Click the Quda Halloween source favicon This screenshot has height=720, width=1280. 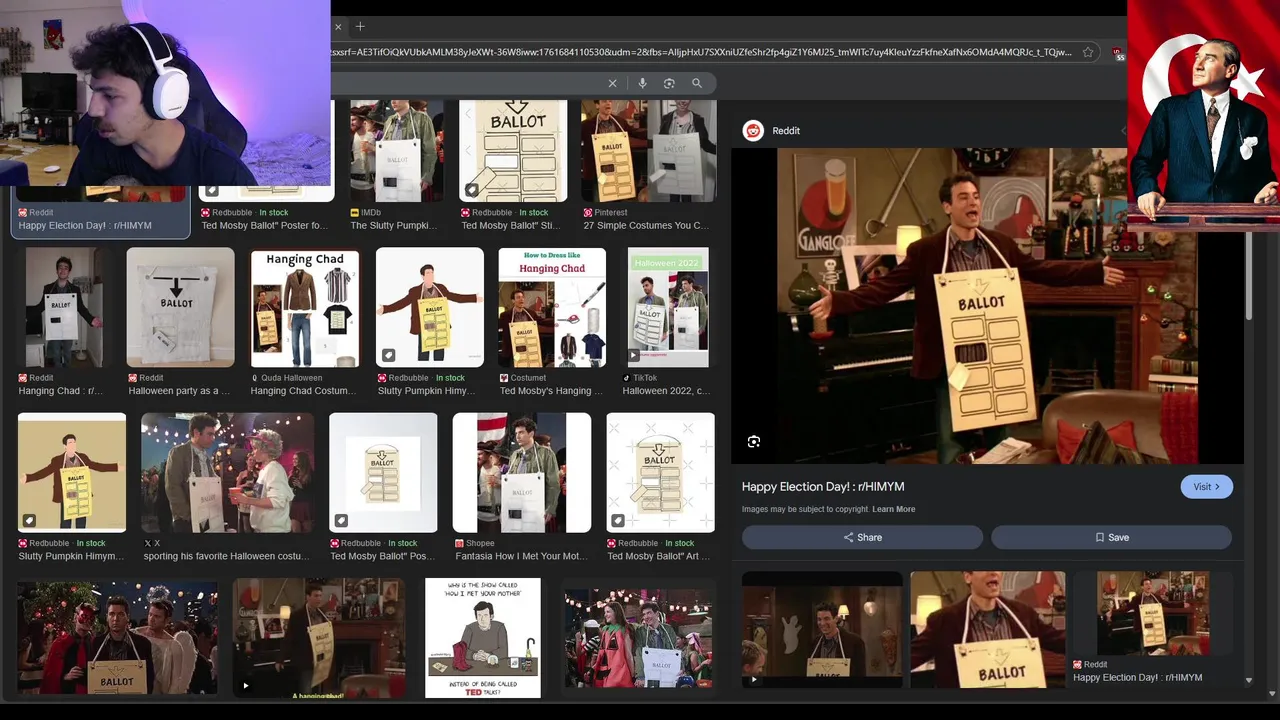(x=255, y=378)
